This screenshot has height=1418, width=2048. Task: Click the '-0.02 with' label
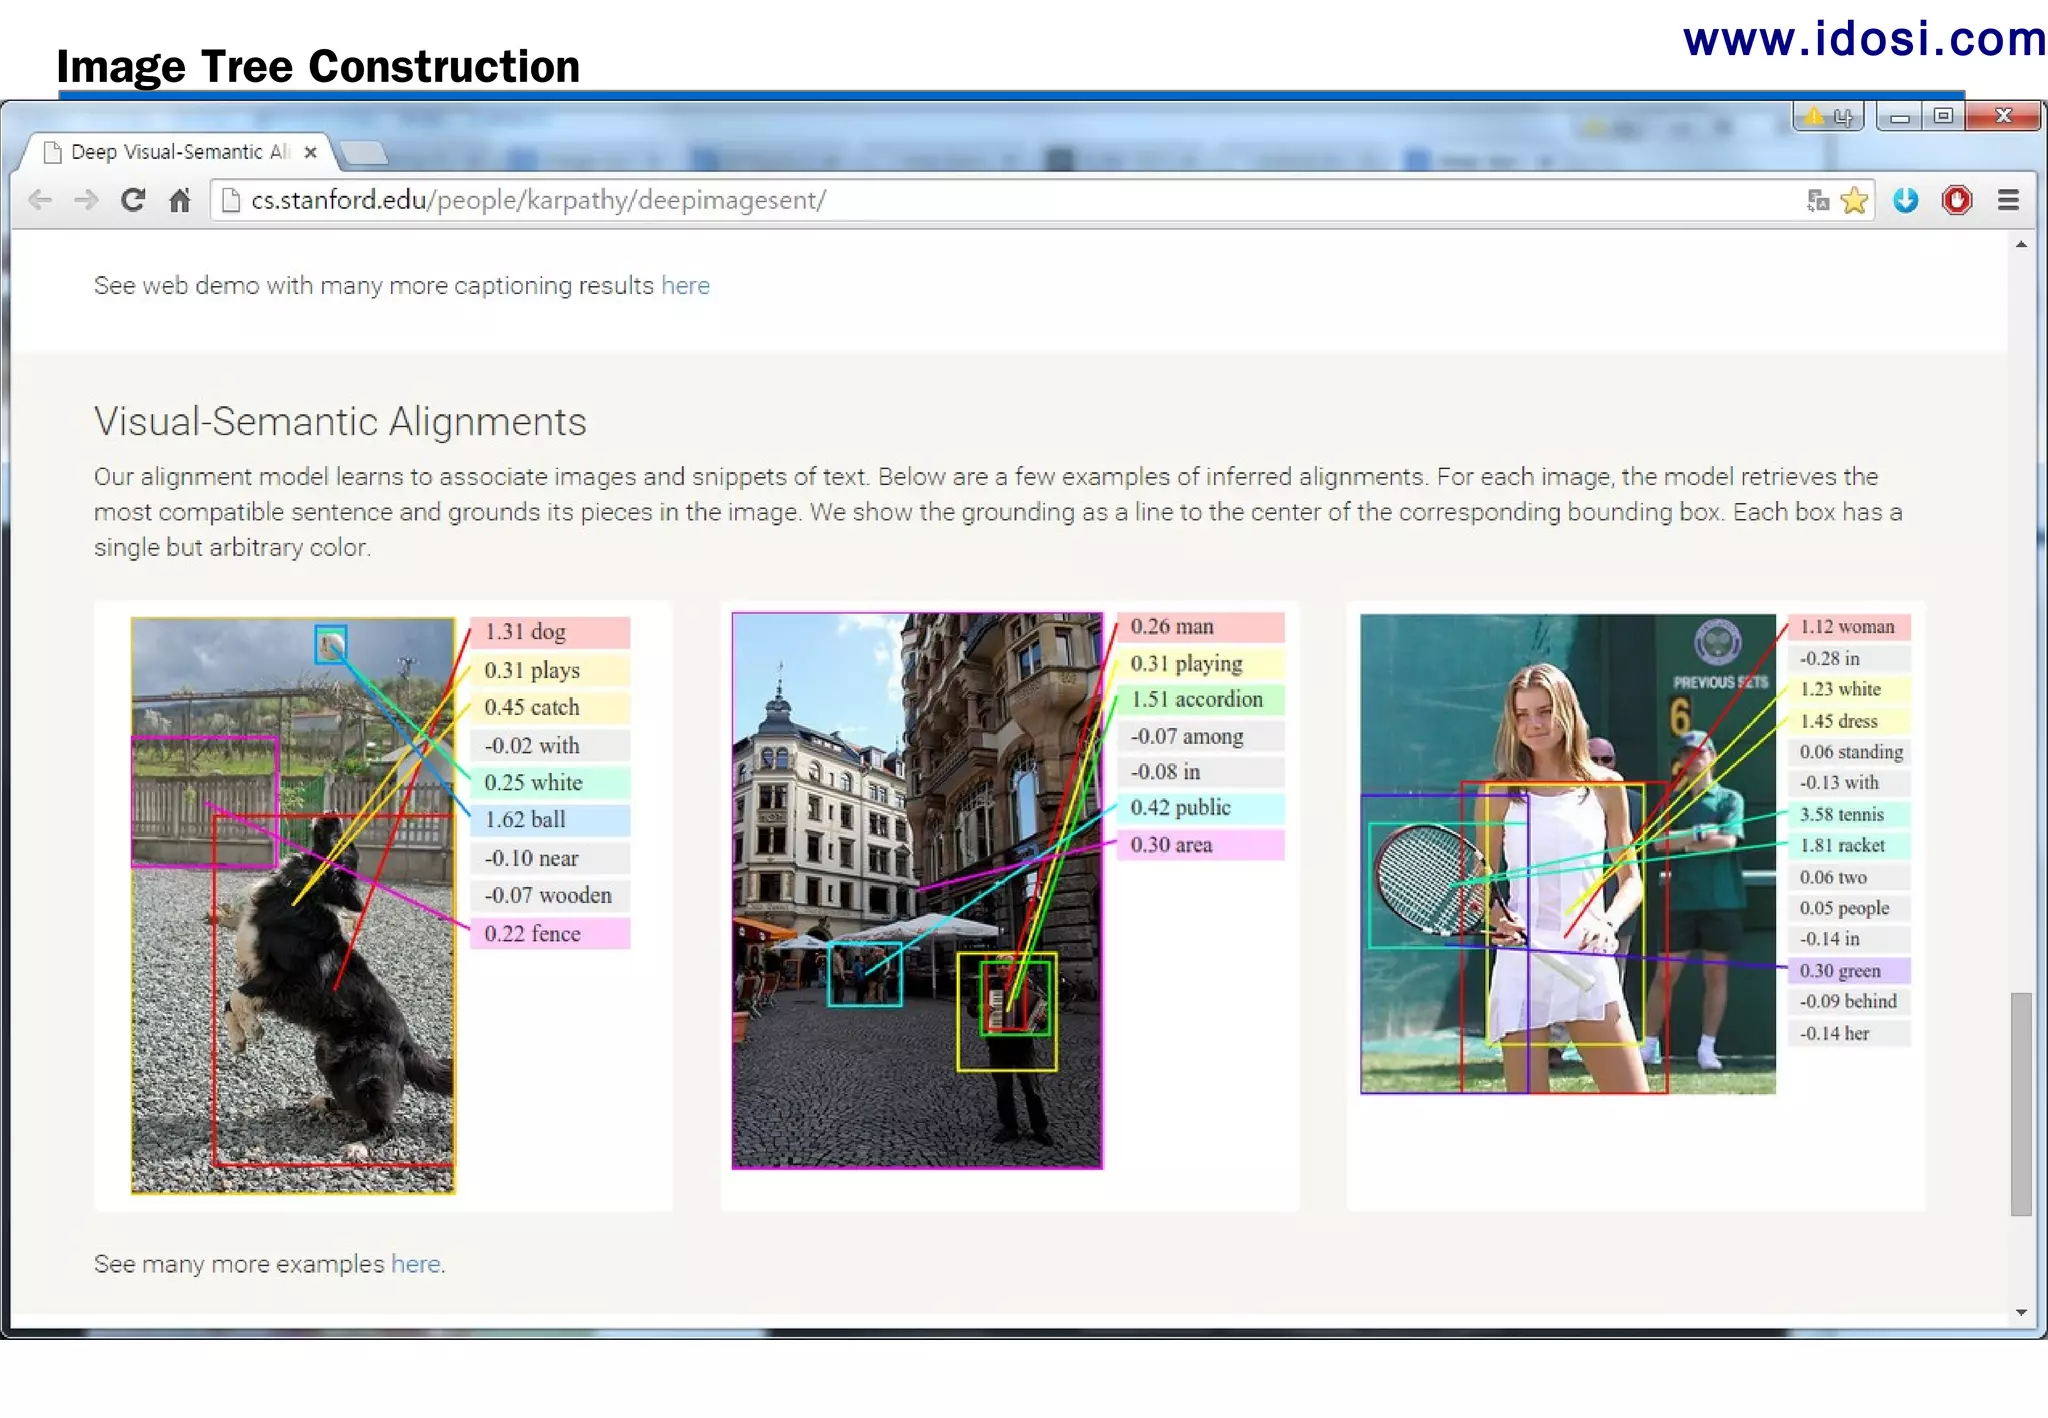[550, 745]
